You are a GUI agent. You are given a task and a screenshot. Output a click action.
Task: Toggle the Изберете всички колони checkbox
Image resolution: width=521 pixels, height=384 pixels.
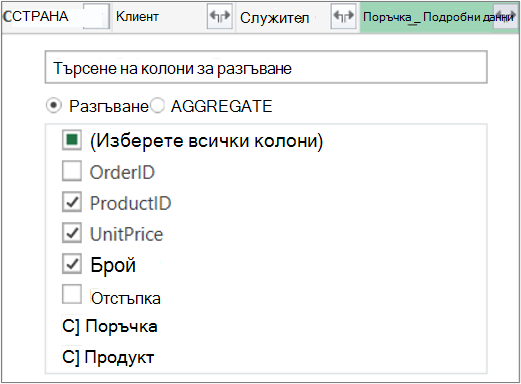72,140
